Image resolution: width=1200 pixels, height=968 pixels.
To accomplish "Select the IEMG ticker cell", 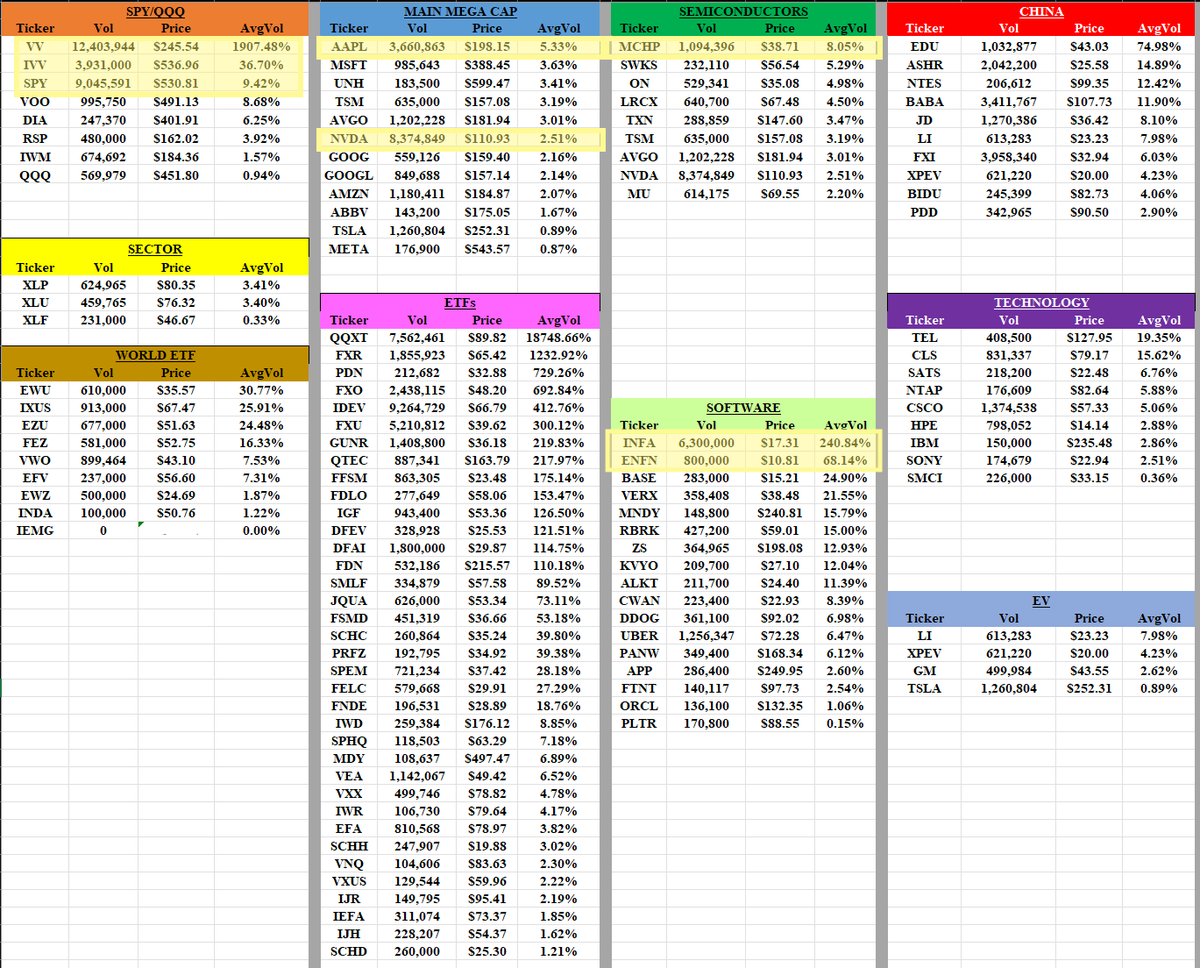I will coord(36,531).
